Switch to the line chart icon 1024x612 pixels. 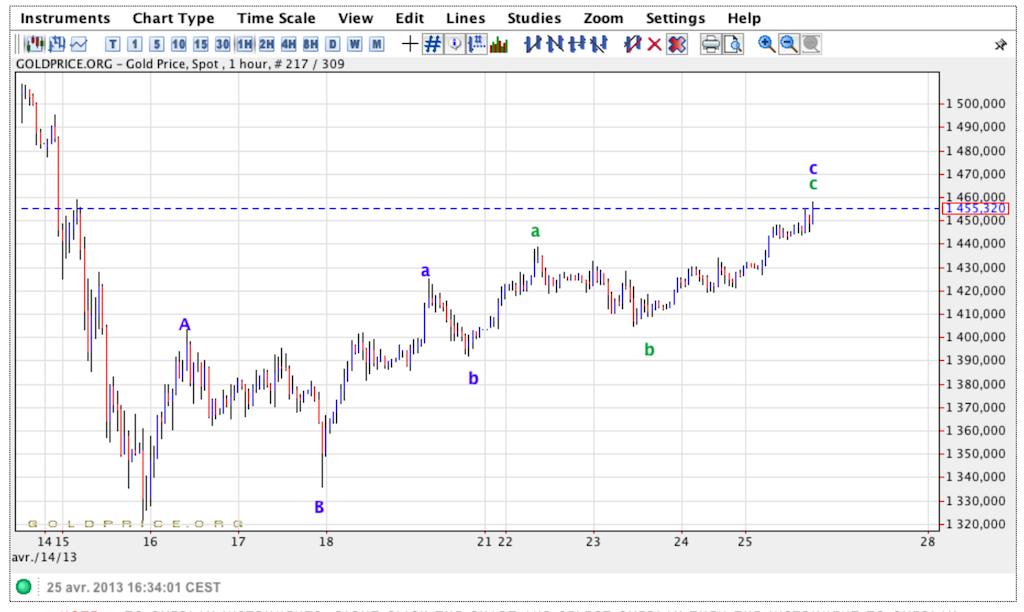tap(78, 44)
